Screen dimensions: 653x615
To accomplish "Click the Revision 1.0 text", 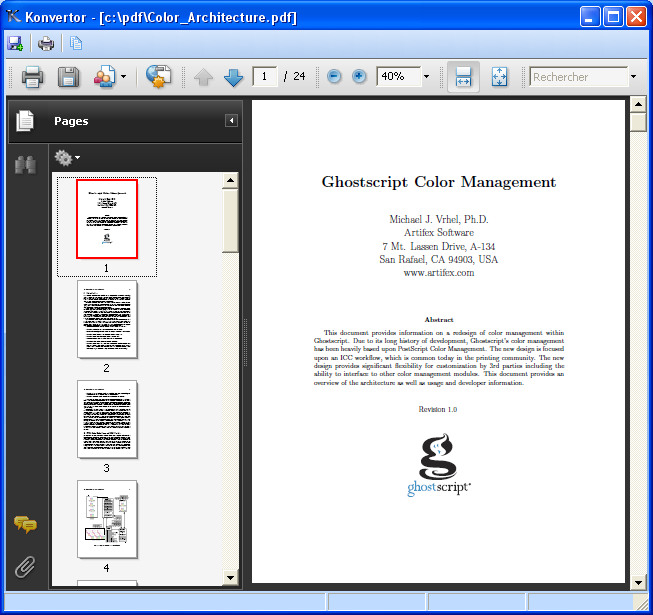I will tap(438, 409).
